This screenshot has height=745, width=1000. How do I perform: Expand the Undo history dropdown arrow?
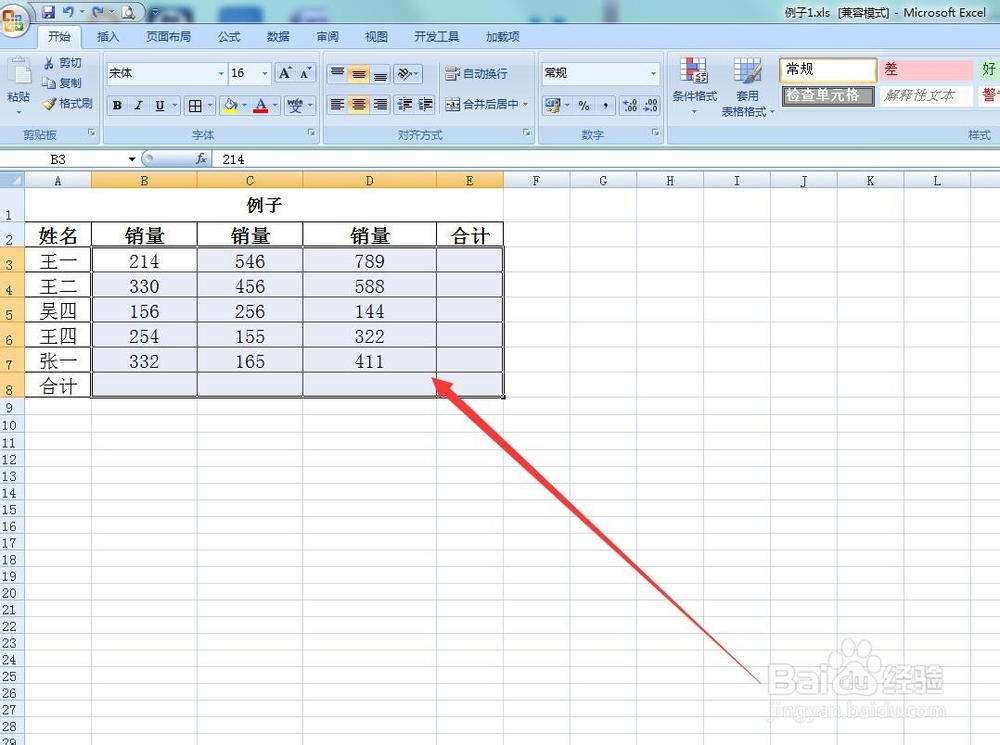[x=82, y=11]
